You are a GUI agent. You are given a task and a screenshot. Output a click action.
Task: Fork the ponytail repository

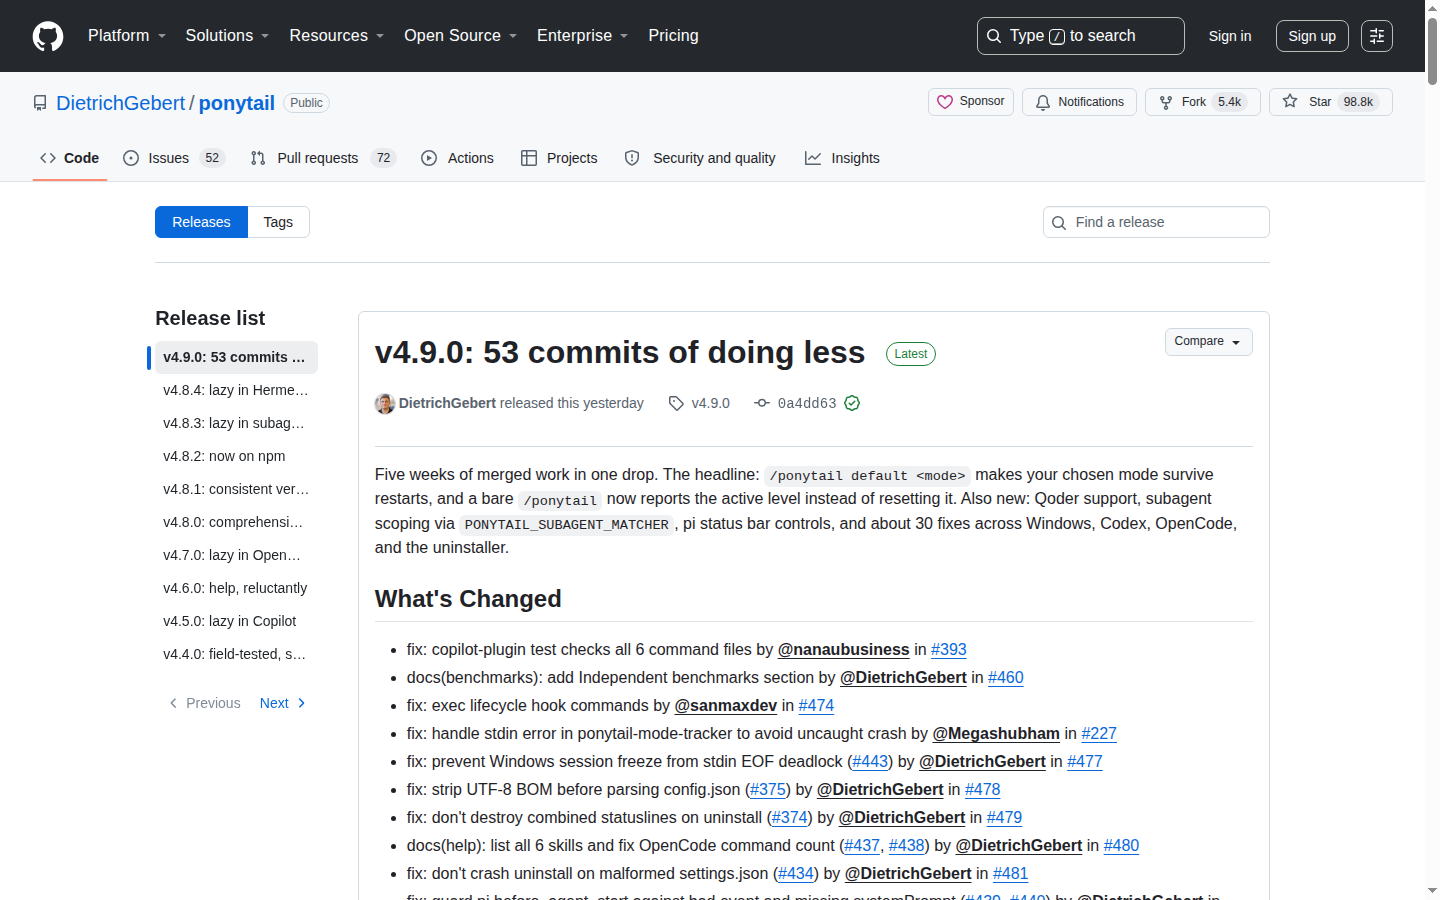[1203, 102]
